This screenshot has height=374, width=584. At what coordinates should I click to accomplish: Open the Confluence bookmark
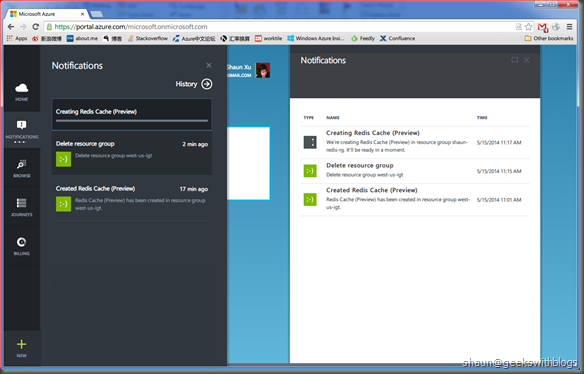coord(397,38)
